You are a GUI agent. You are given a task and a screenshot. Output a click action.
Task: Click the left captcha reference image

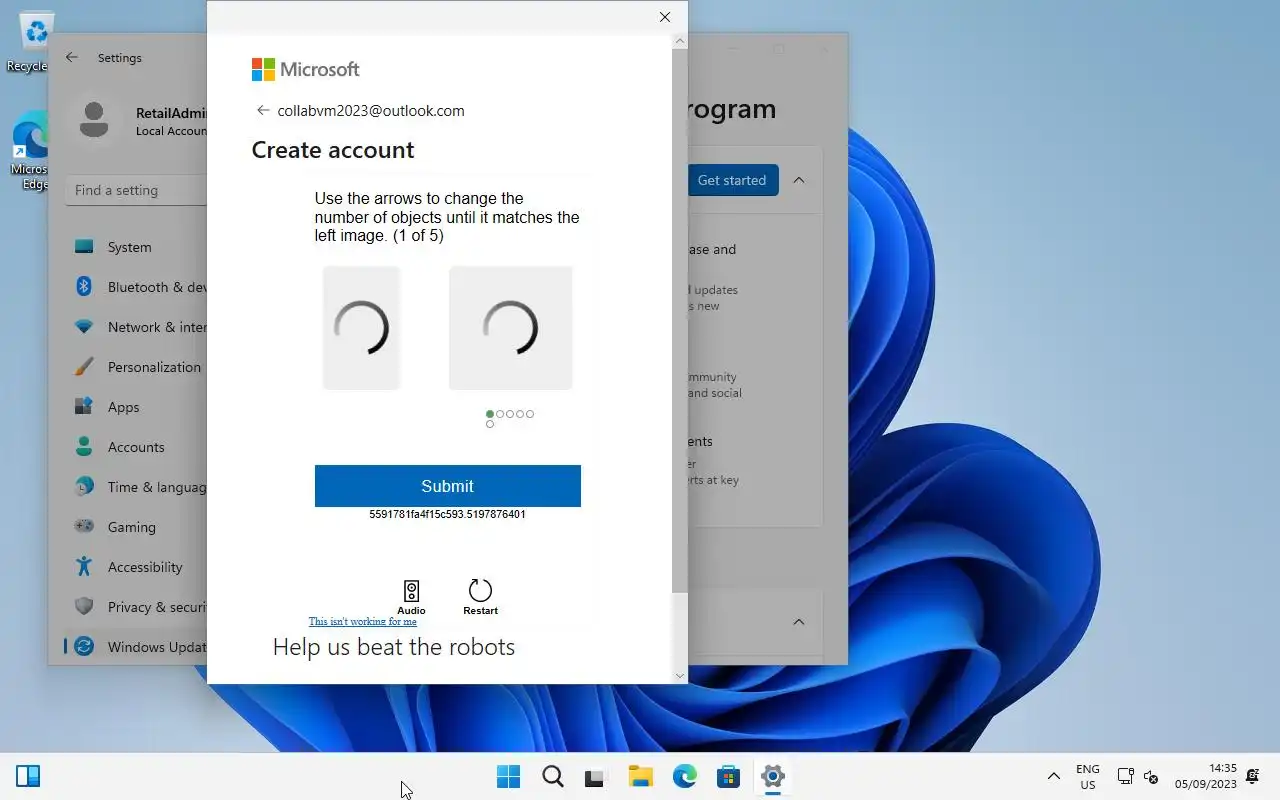(361, 328)
